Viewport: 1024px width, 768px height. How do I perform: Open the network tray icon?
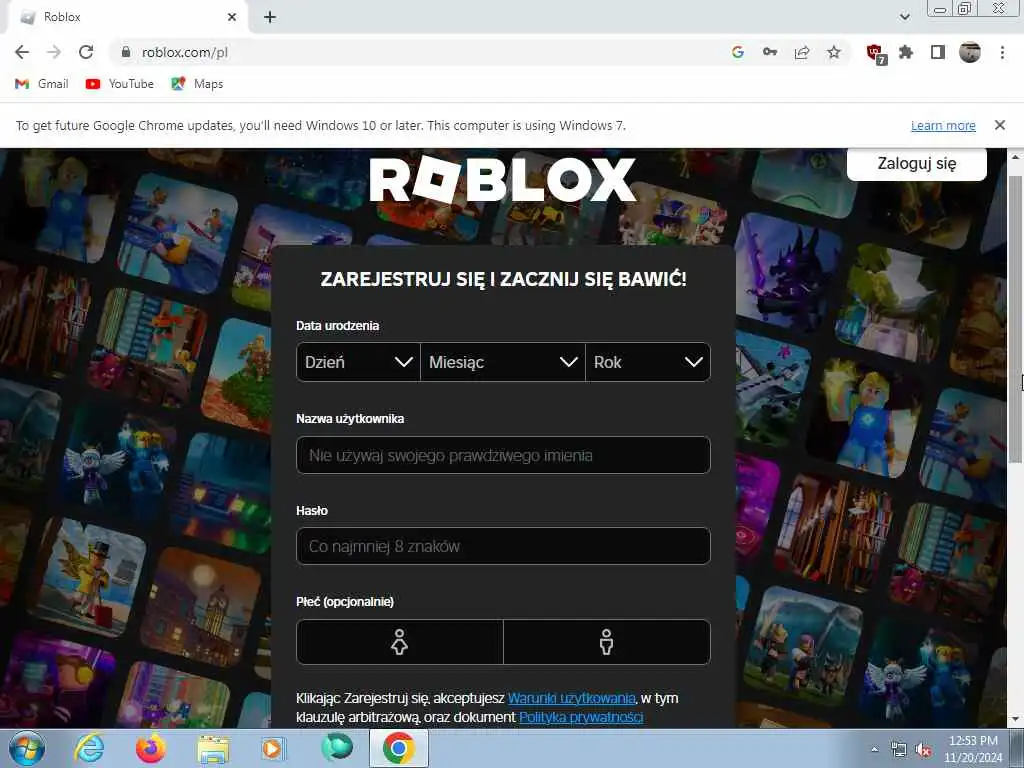click(x=899, y=750)
